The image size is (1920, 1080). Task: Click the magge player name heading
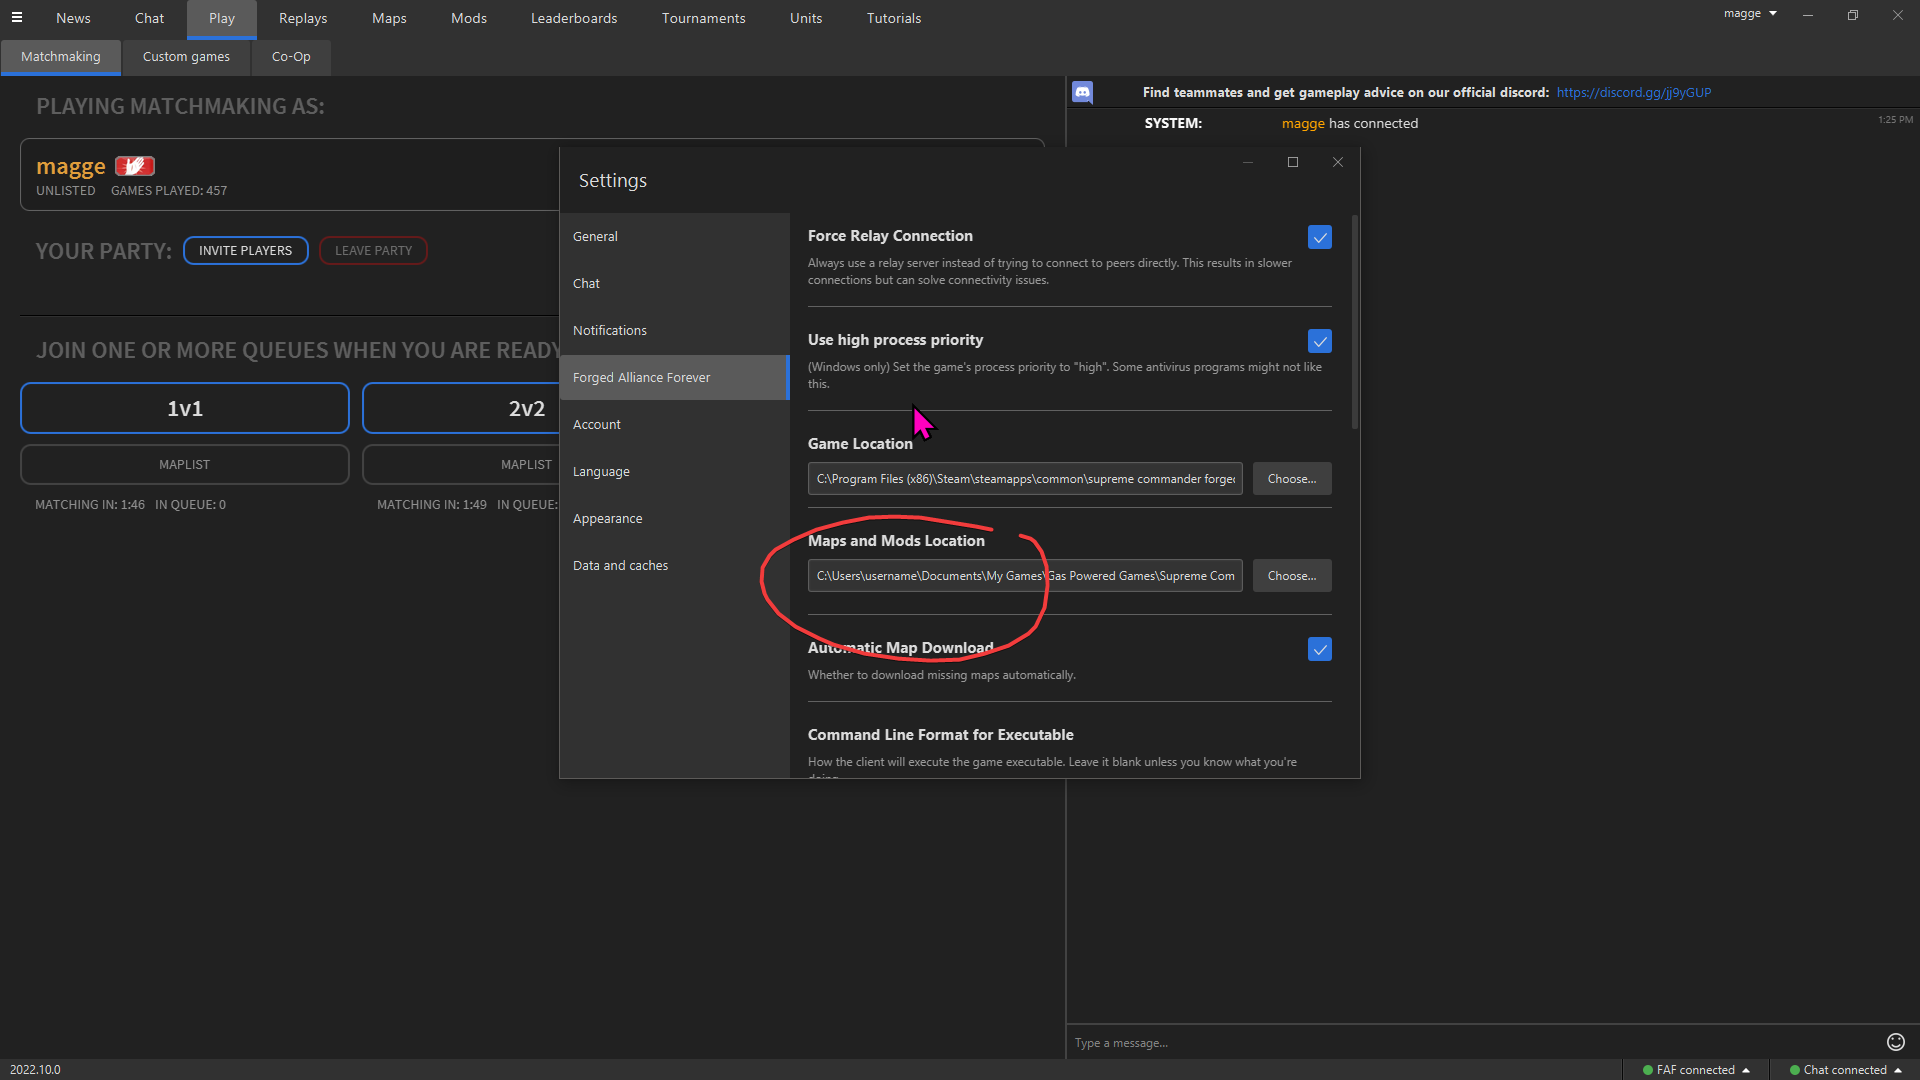click(71, 166)
